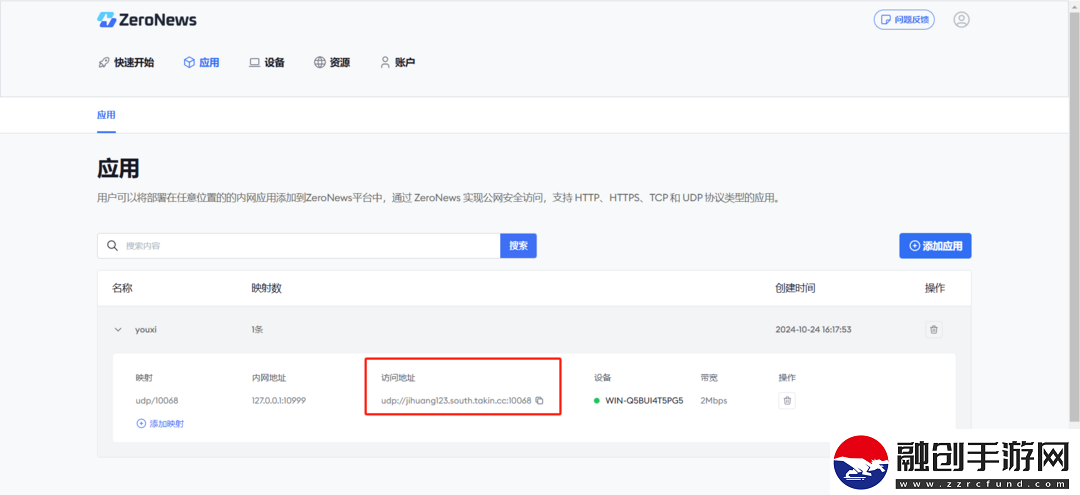
Task: Click the udp://jihuang123.south.takin.cc:10068 address text
Action: [x=456, y=401]
